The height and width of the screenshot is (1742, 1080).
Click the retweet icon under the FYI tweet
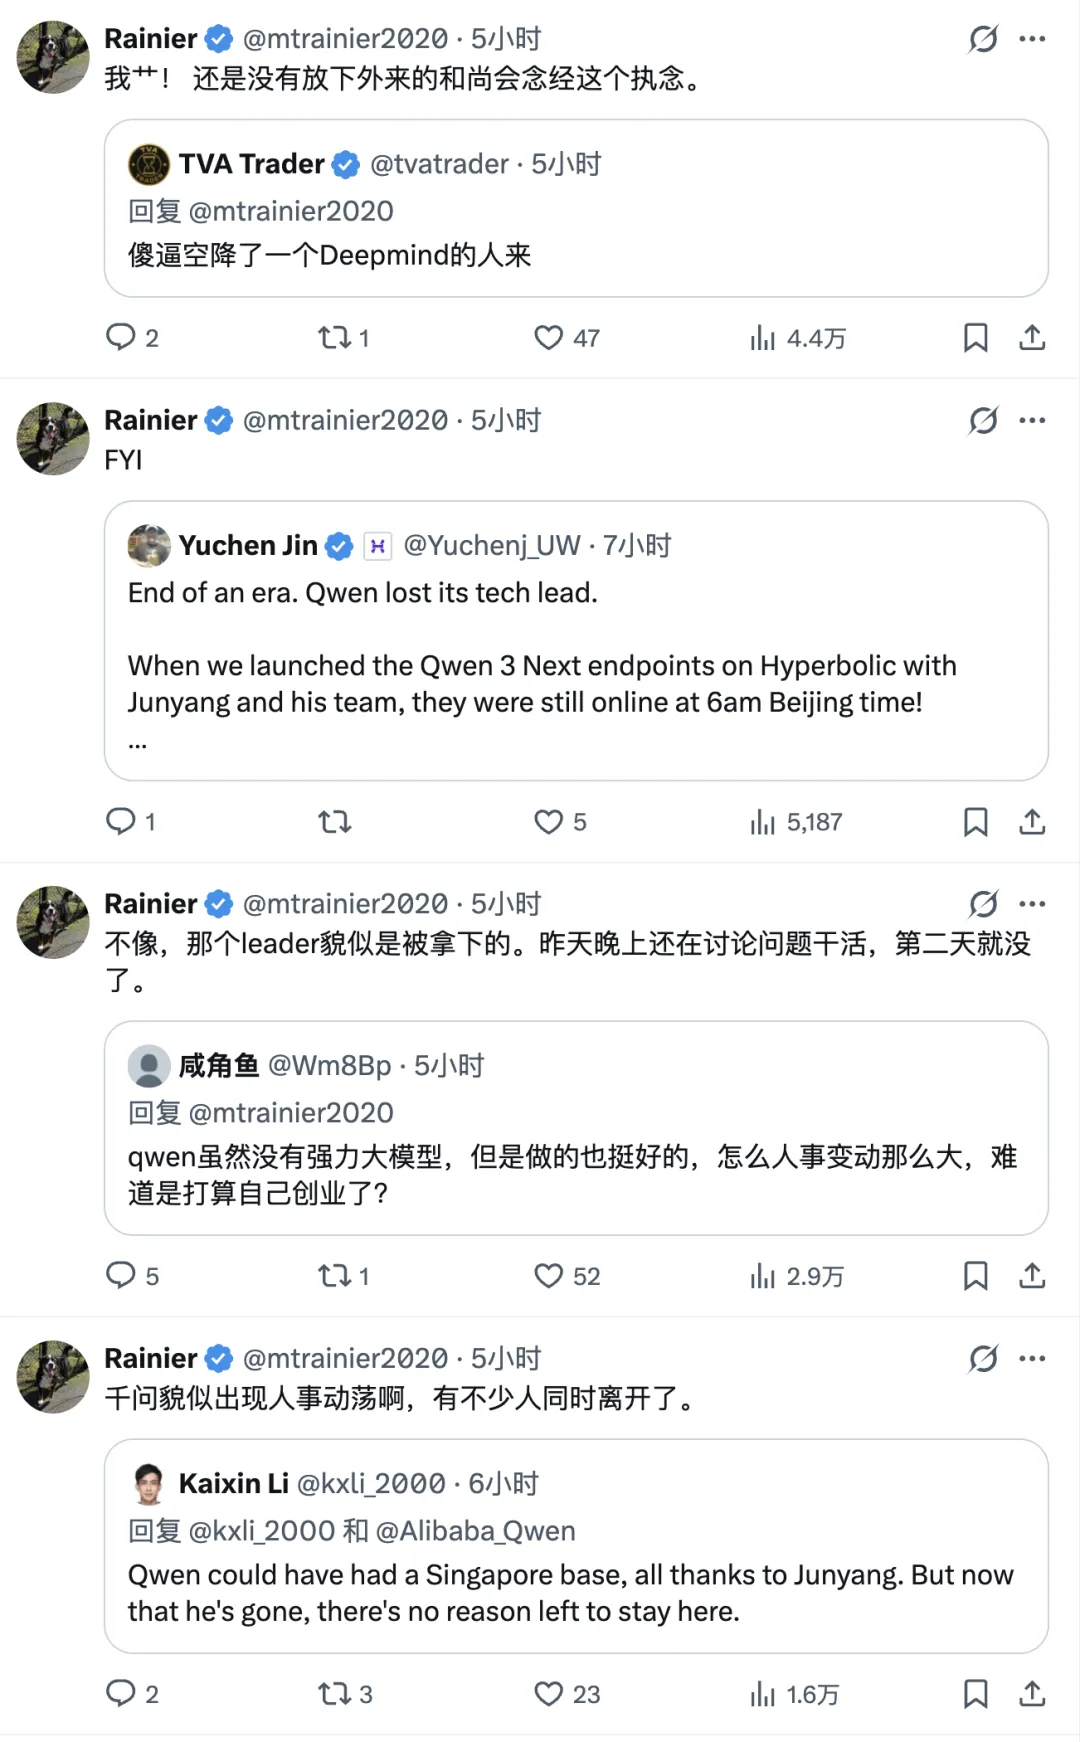[334, 821]
